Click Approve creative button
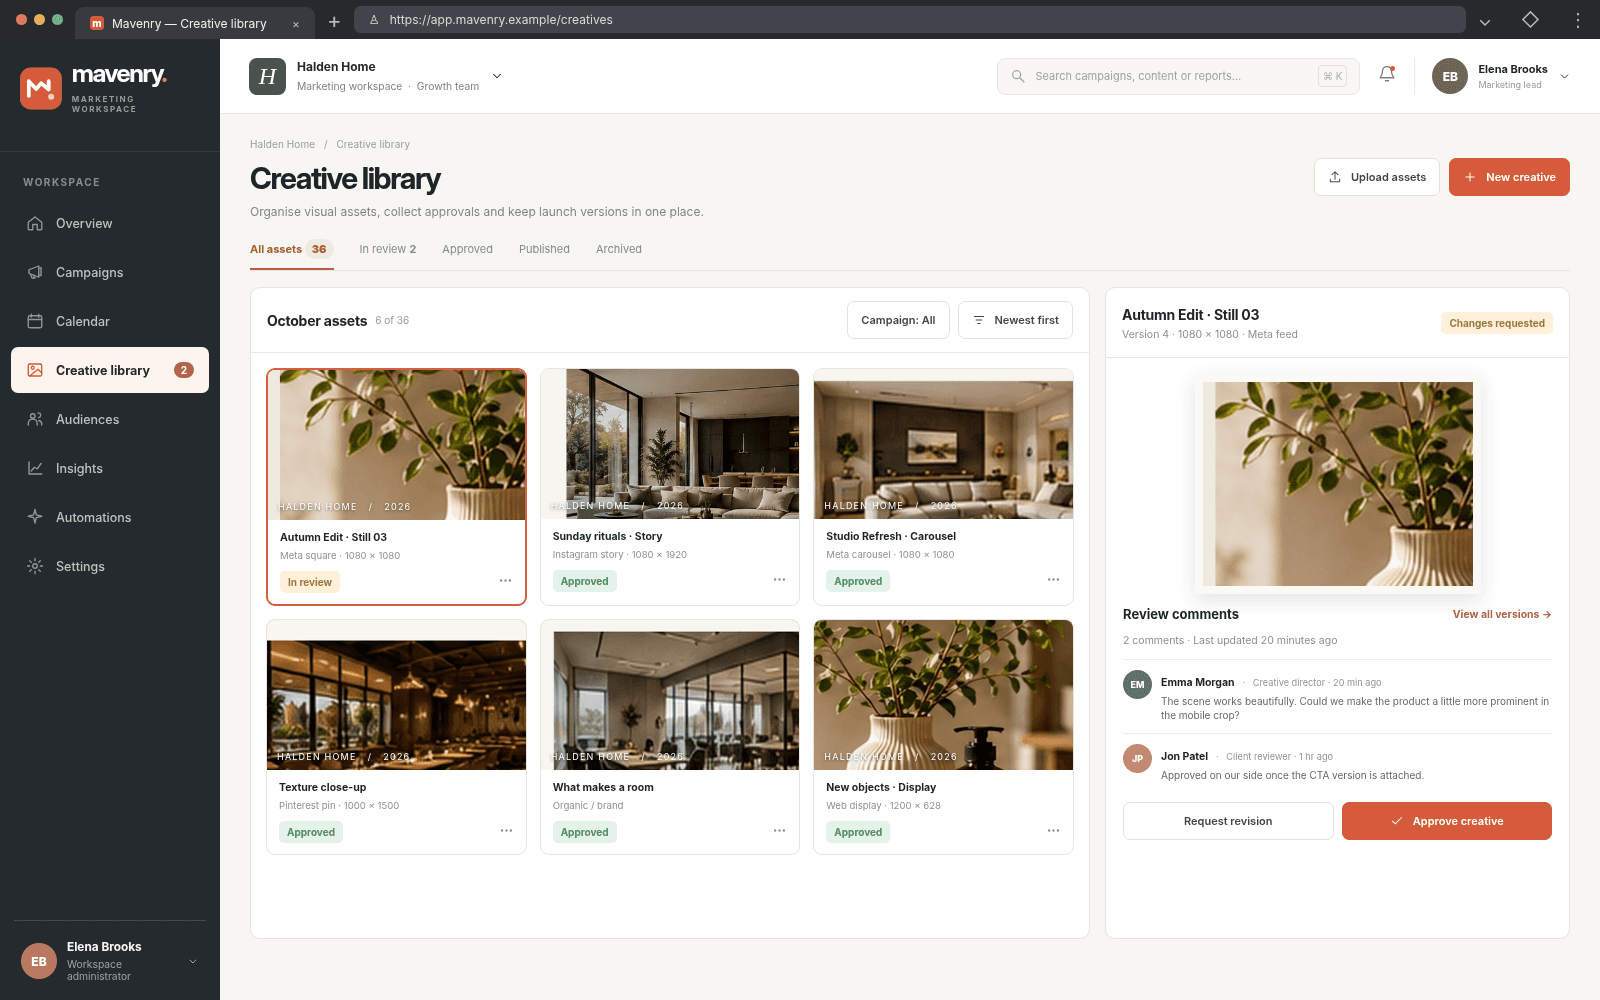 pos(1447,821)
